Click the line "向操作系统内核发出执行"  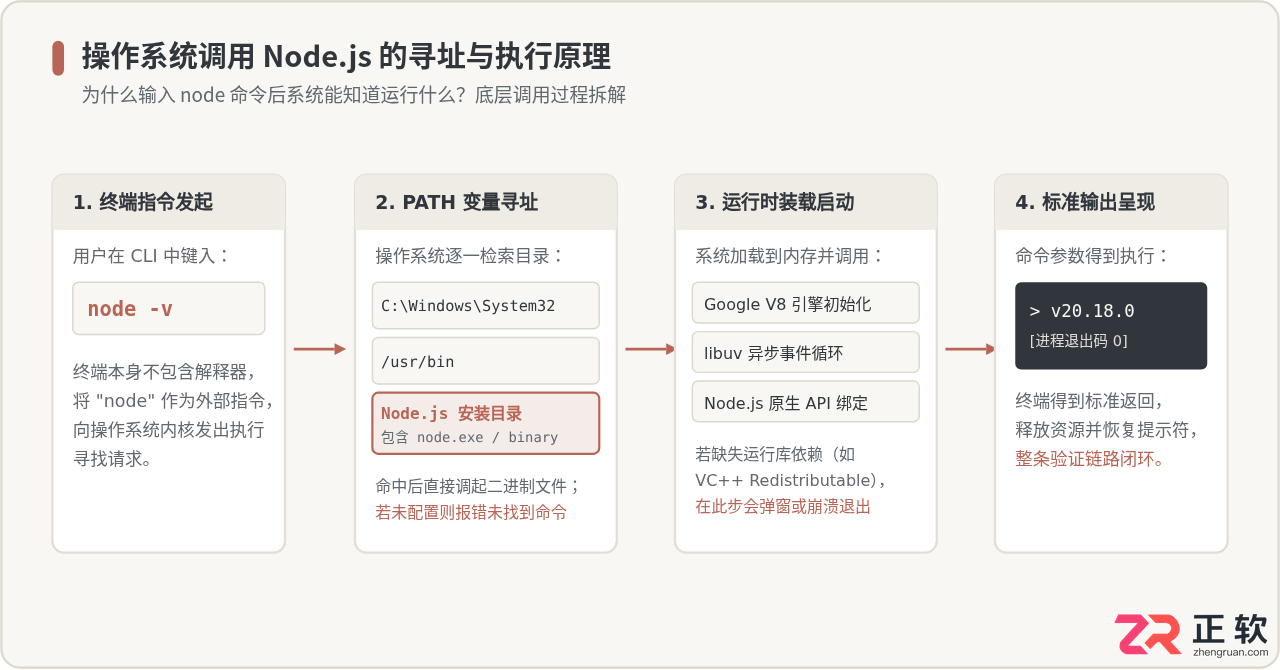[x=168, y=430]
